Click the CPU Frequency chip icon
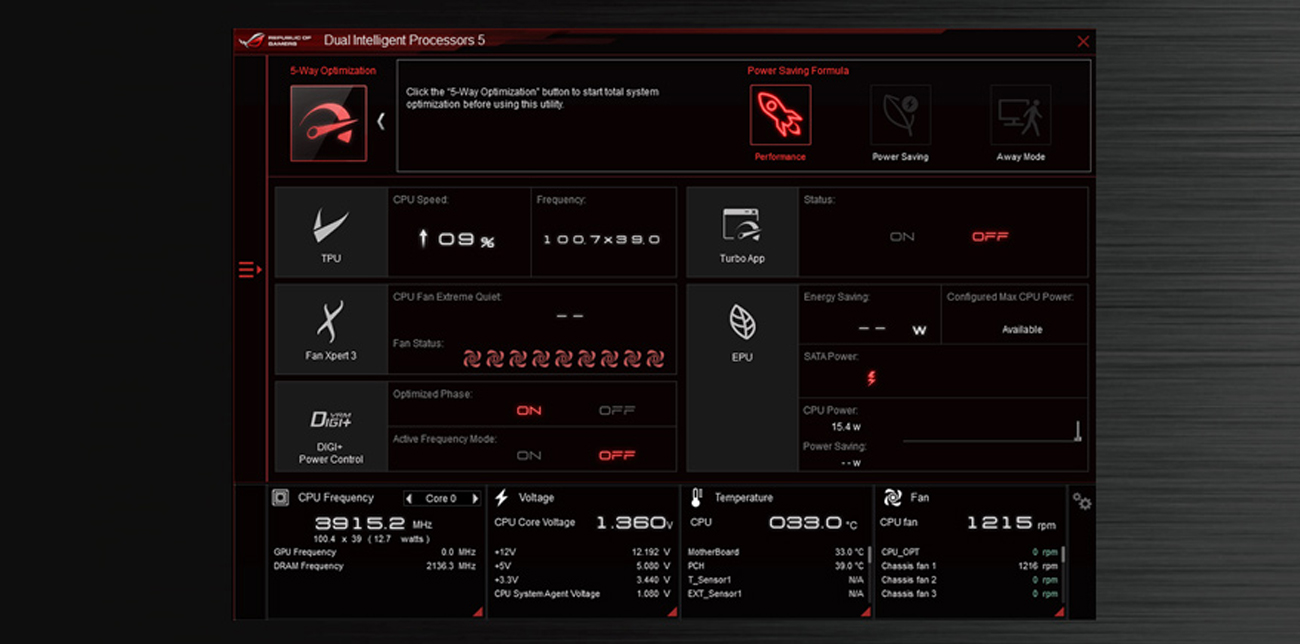The height and width of the screenshot is (644, 1300). point(281,497)
